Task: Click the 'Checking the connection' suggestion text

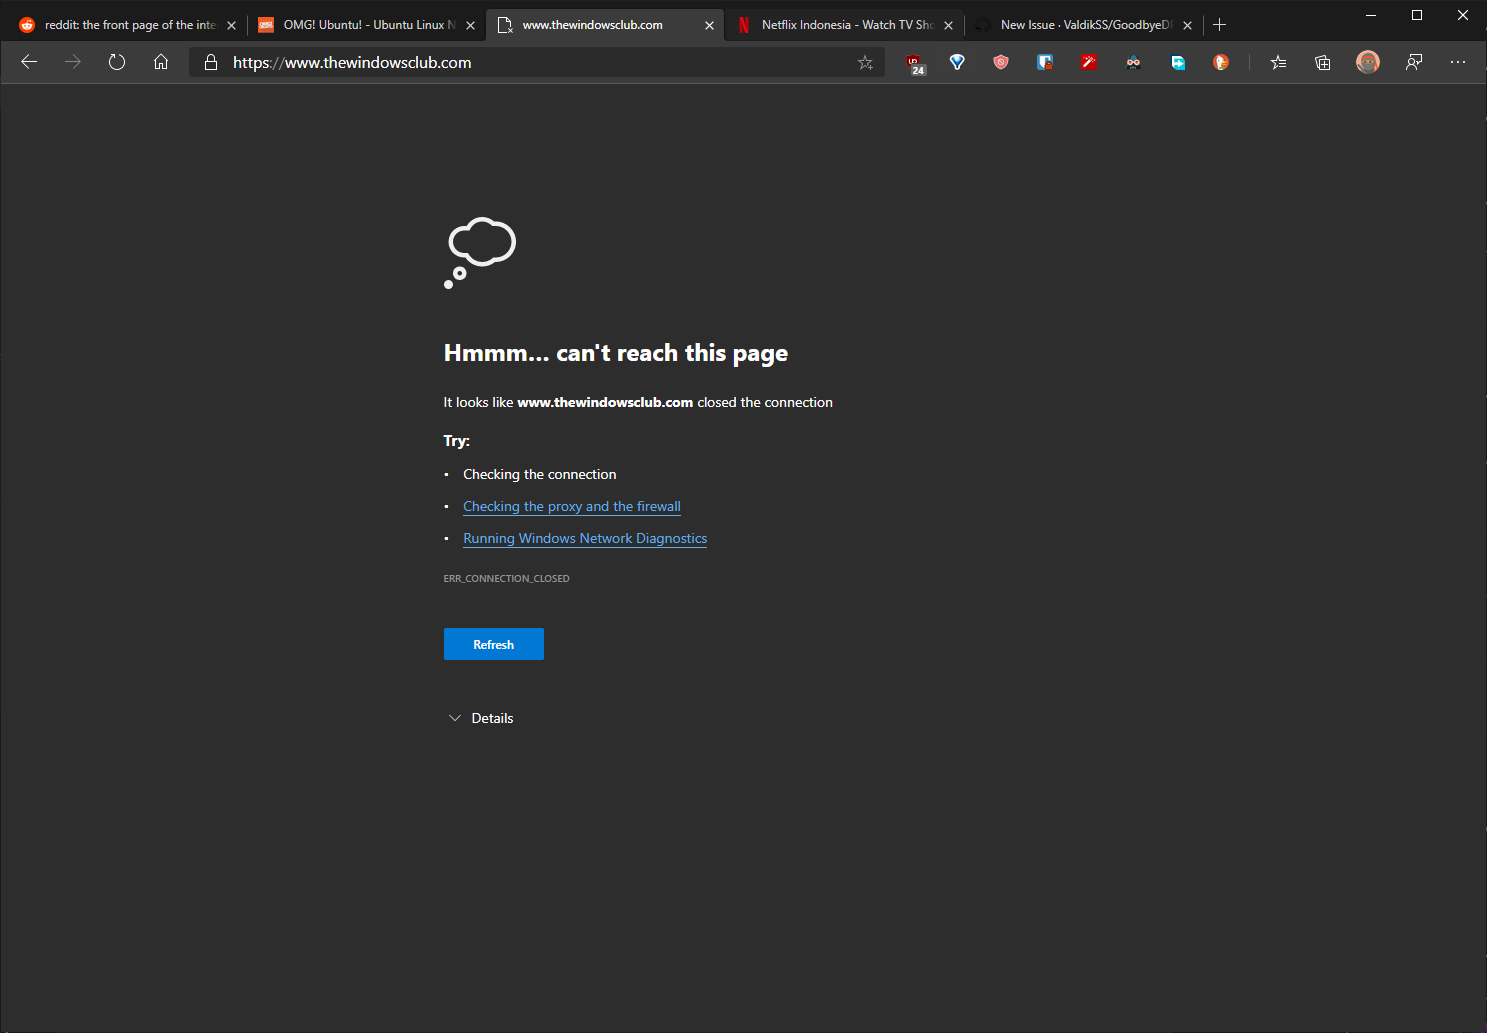Action: click(x=540, y=474)
